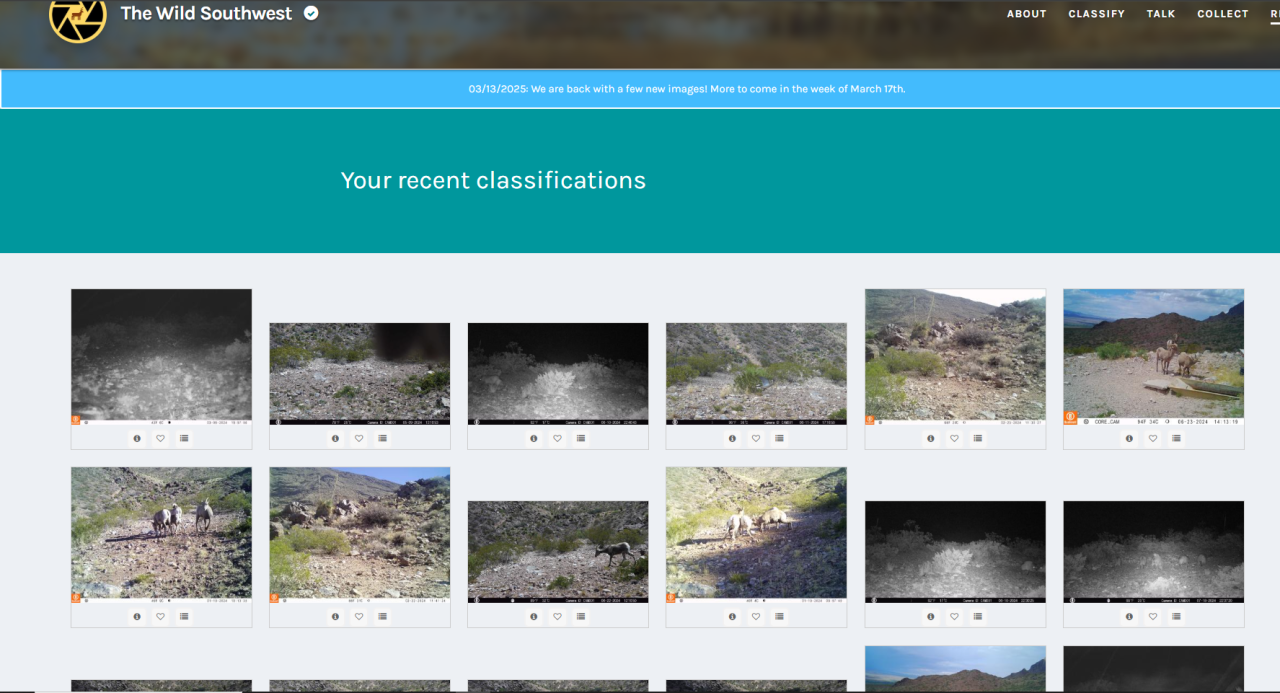Viewport: 1280px width, 693px height.
Task: Open info for the three sheep from behind image
Action: tap(137, 617)
